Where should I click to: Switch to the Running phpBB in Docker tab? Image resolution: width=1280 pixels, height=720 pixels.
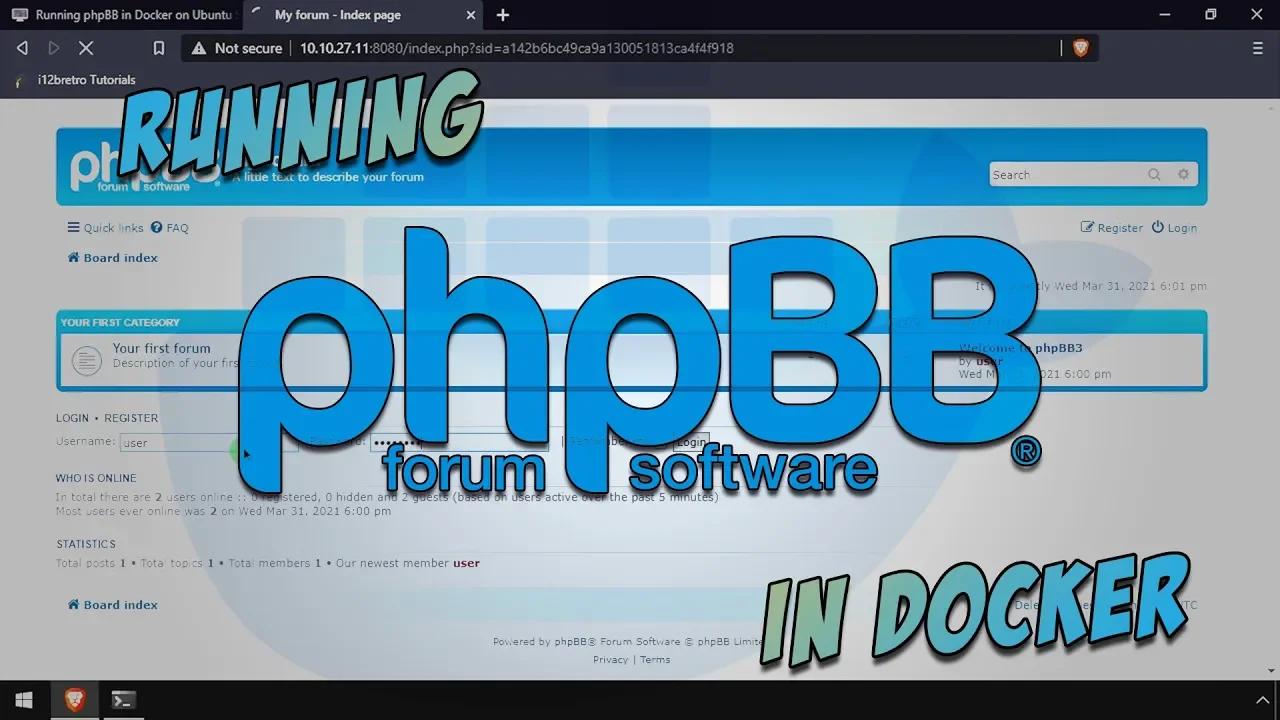click(120, 15)
